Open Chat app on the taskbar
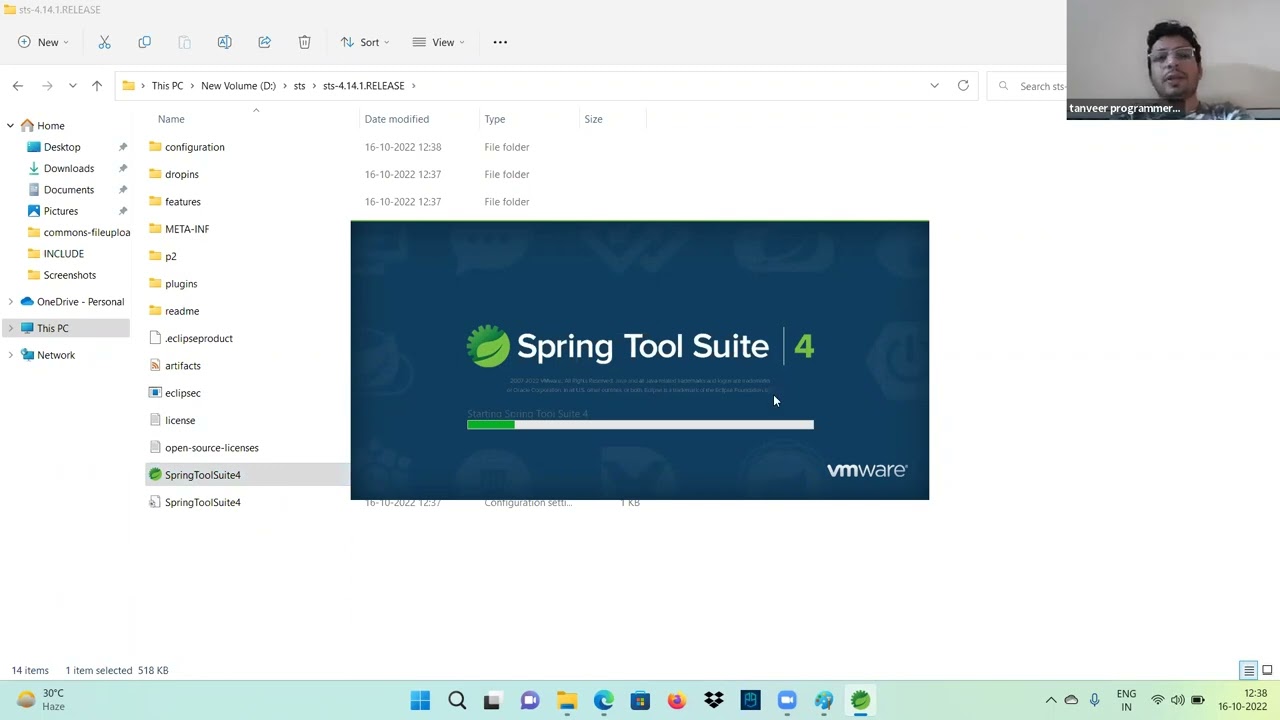 point(529,700)
